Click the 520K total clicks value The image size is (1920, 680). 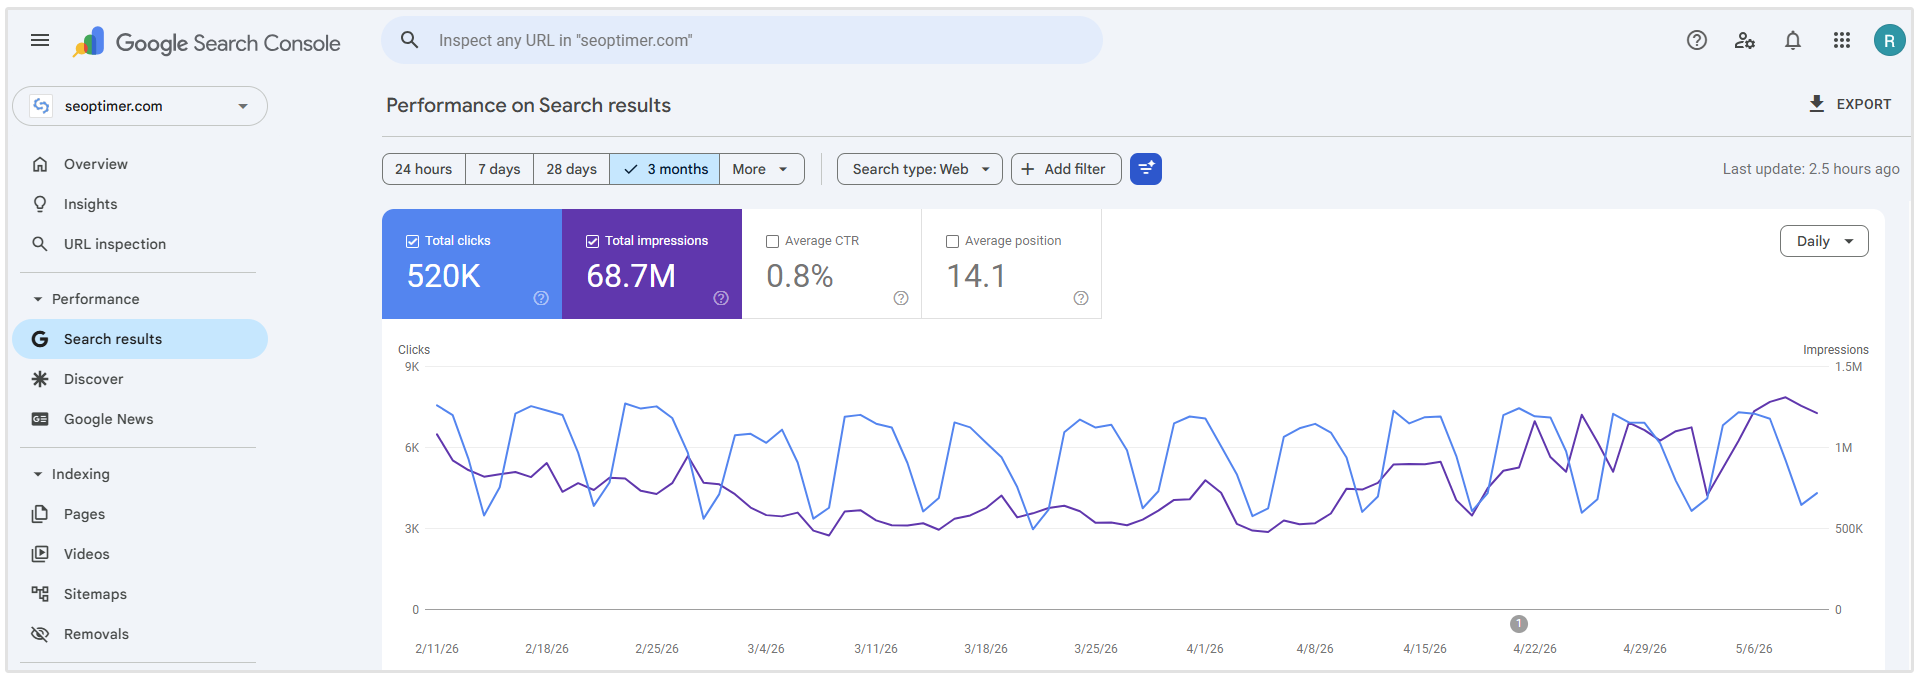[444, 276]
